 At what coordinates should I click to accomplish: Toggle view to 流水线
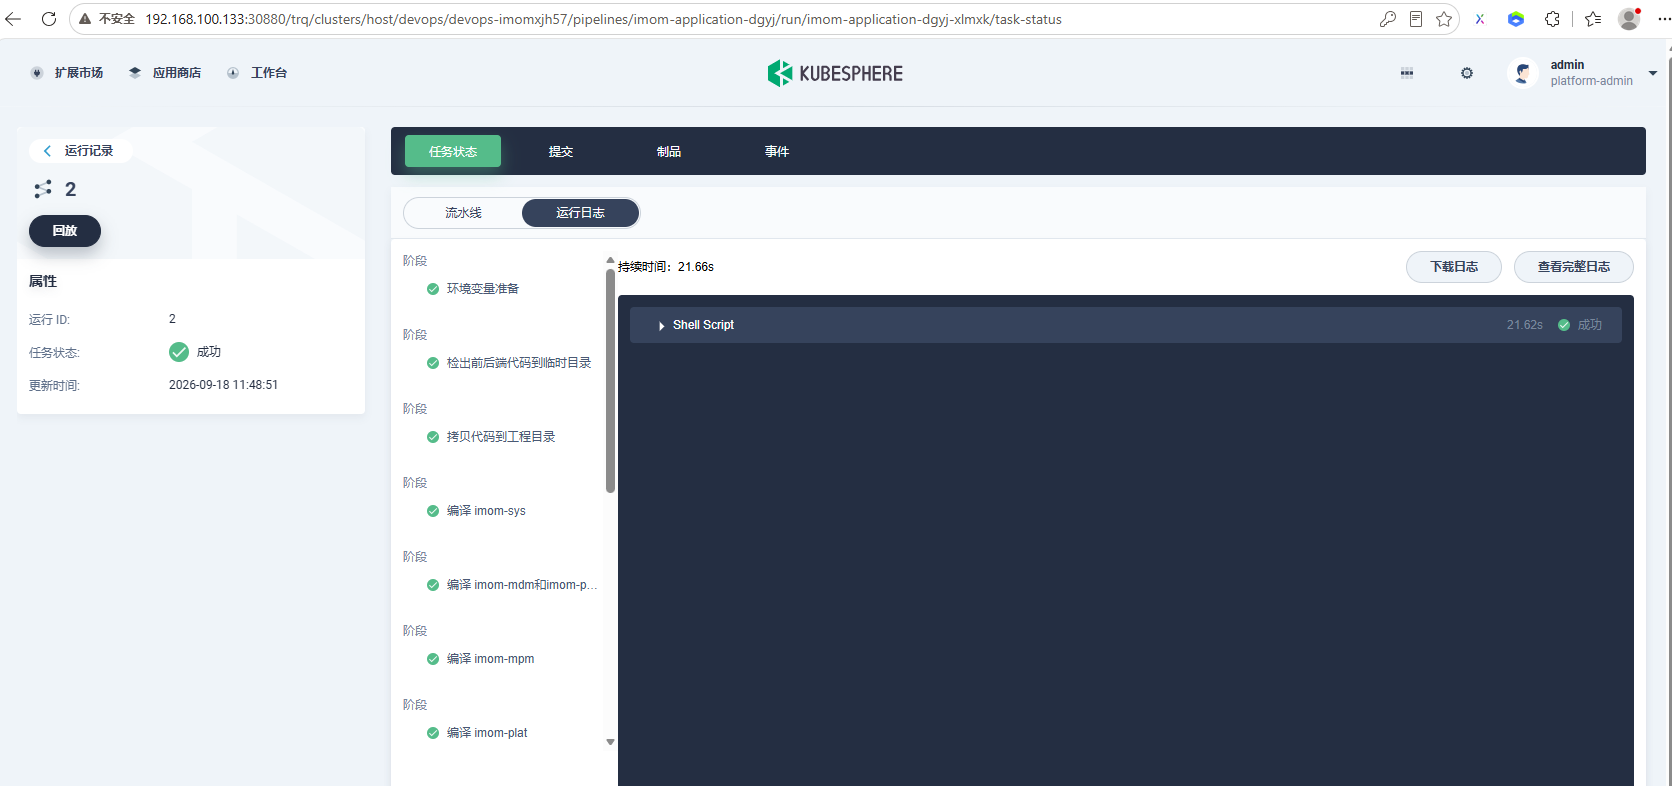point(463,213)
